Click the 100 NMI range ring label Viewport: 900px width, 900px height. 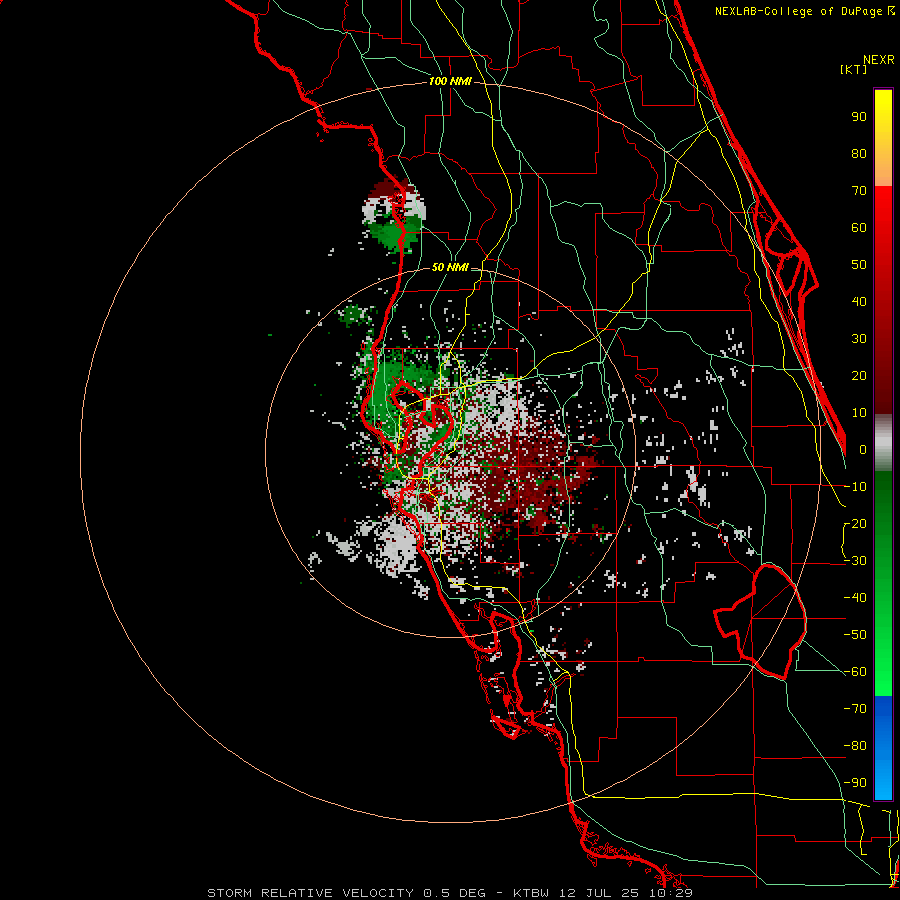[449, 82]
